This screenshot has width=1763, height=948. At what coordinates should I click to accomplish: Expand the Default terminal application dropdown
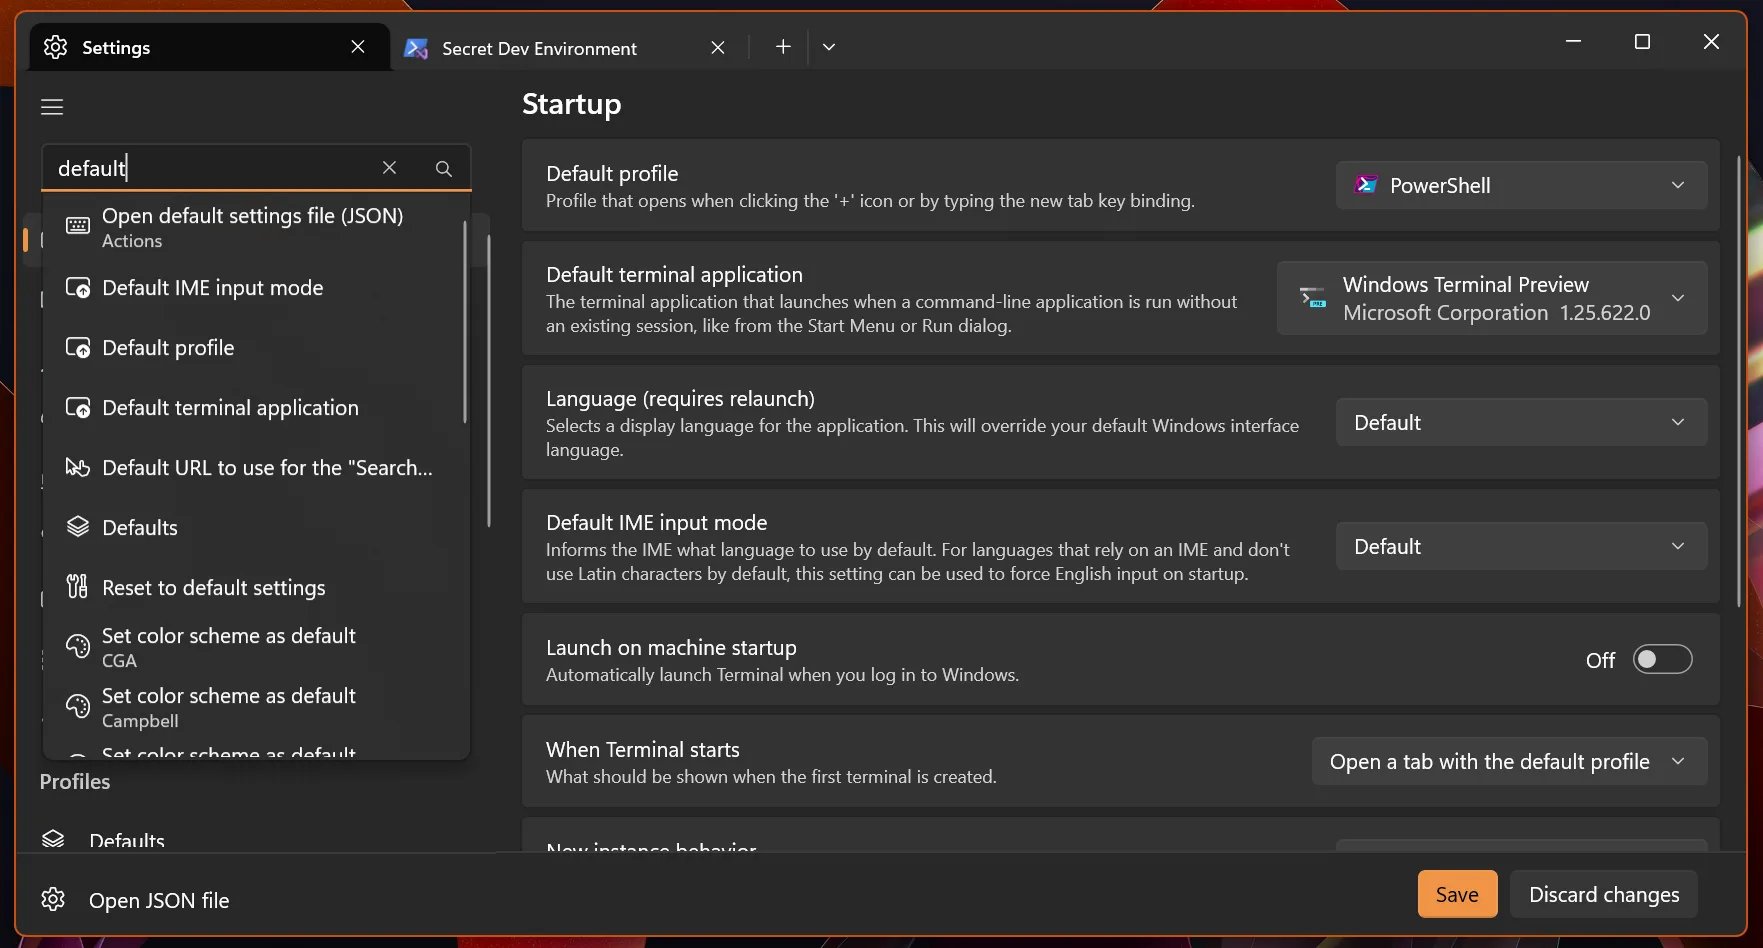1491,298
